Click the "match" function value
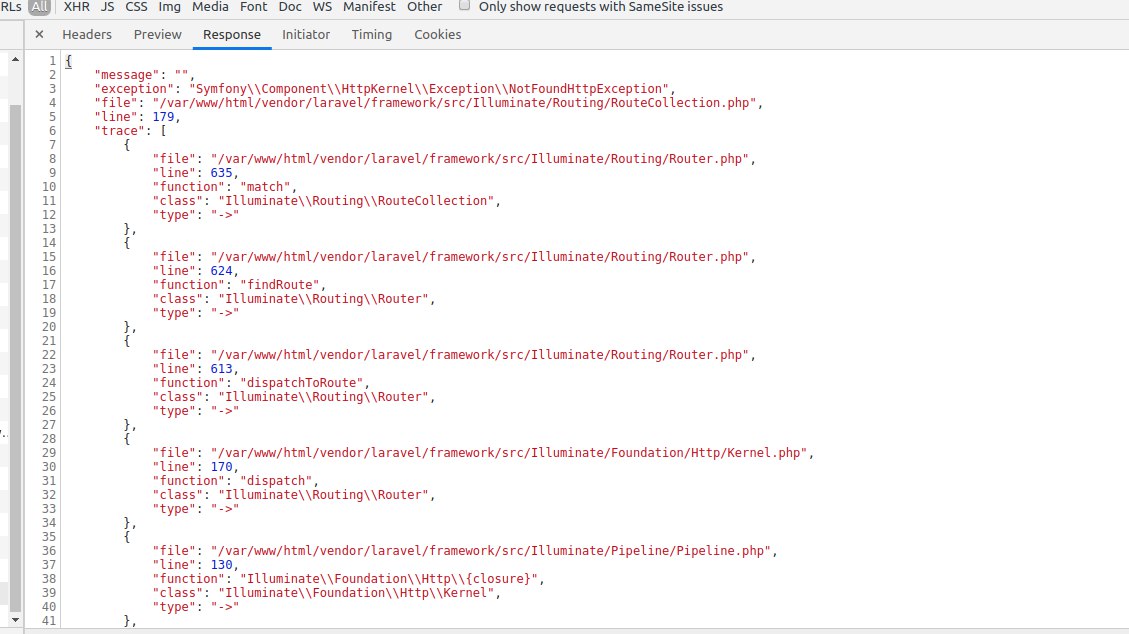Screen dimensions: 1129x634 pyautogui.click(x=265, y=187)
